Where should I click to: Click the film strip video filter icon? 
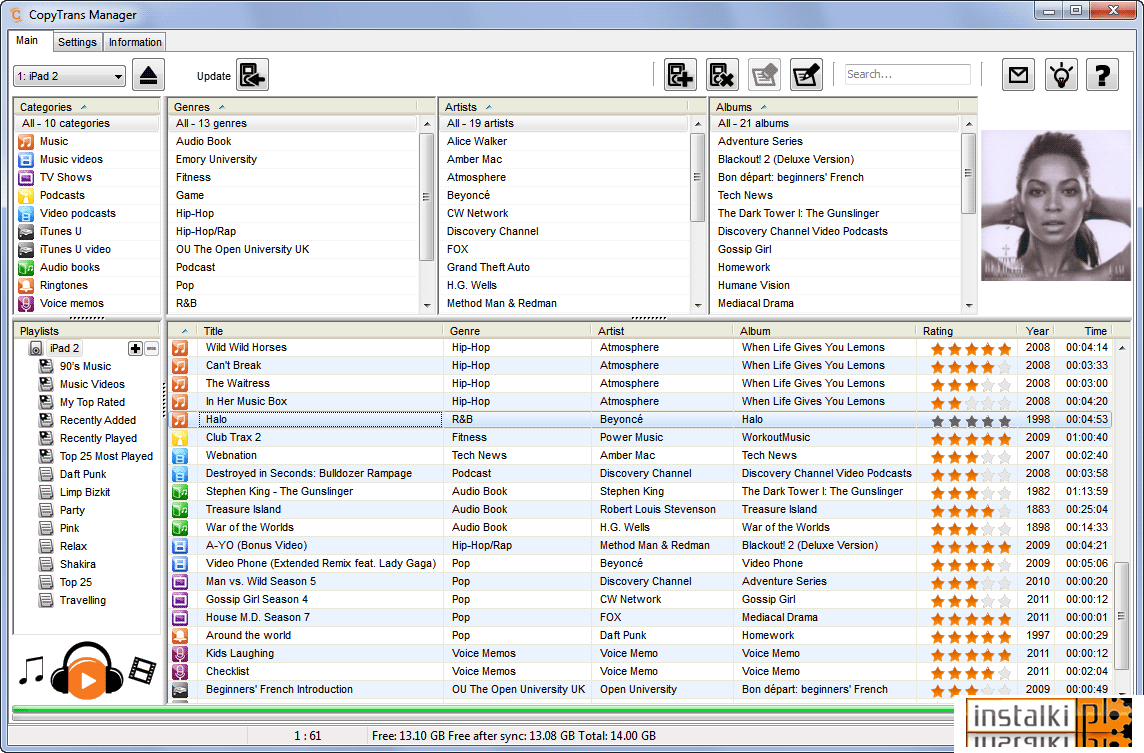(x=143, y=671)
